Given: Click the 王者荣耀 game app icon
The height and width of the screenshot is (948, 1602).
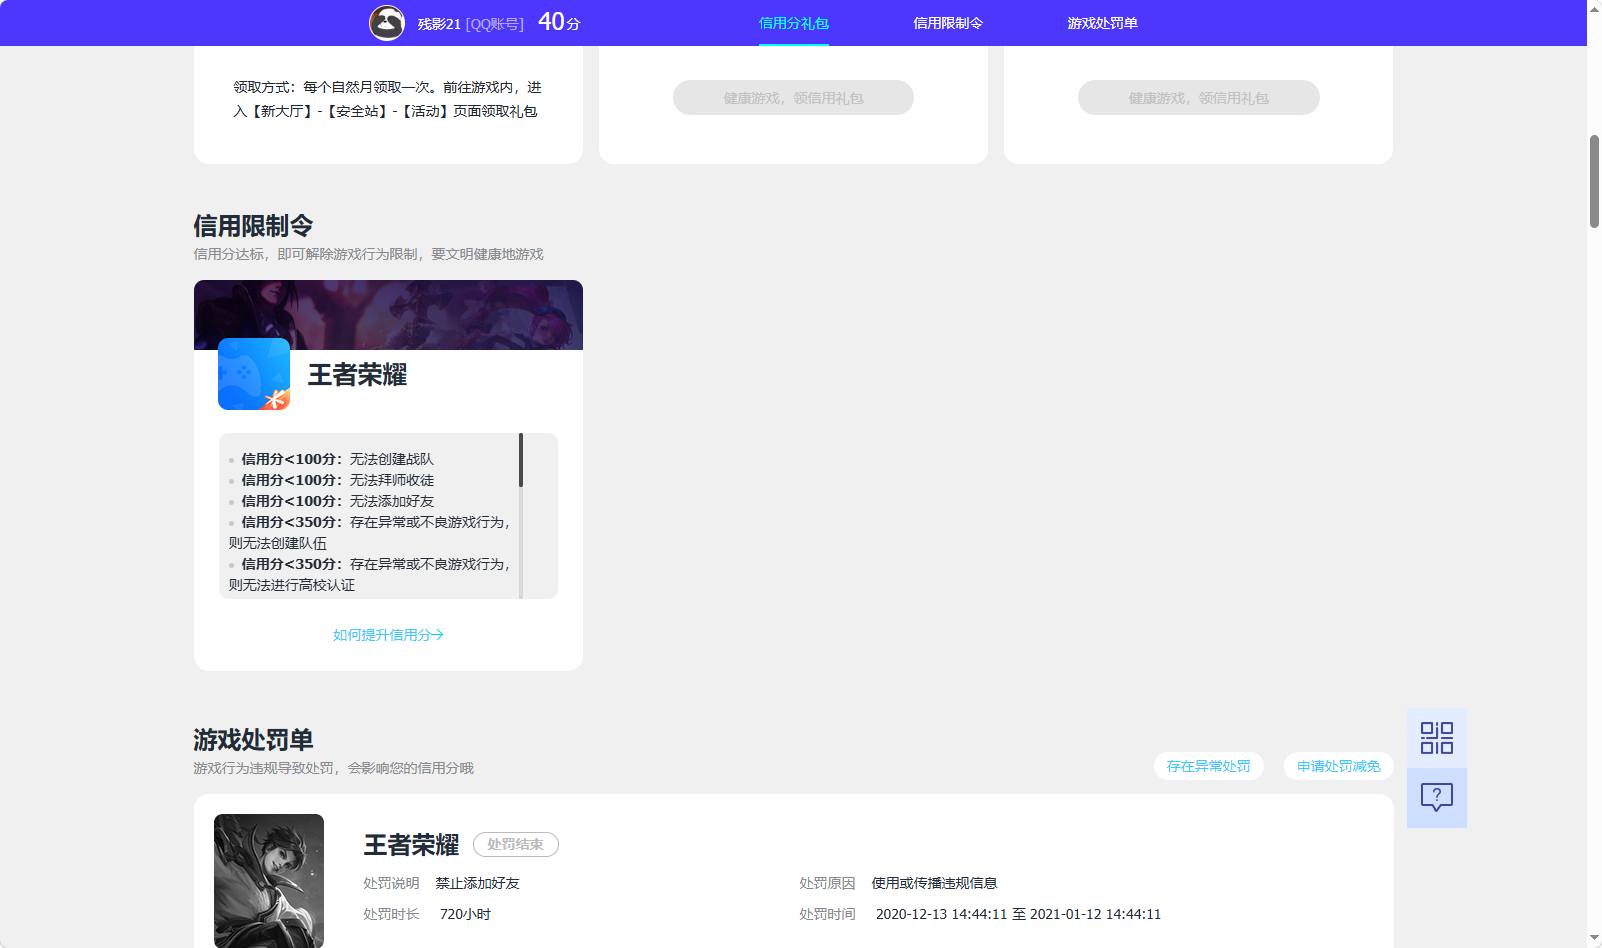Looking at the screenshot, I should [254, 374].
